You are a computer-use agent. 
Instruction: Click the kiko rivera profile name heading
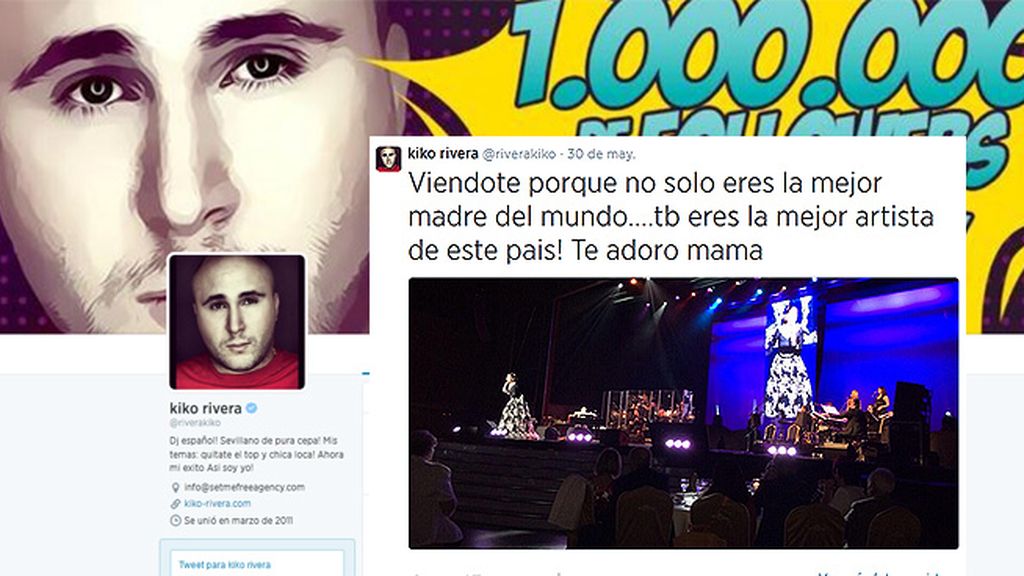pyautogui.click(x=206, y=408)
